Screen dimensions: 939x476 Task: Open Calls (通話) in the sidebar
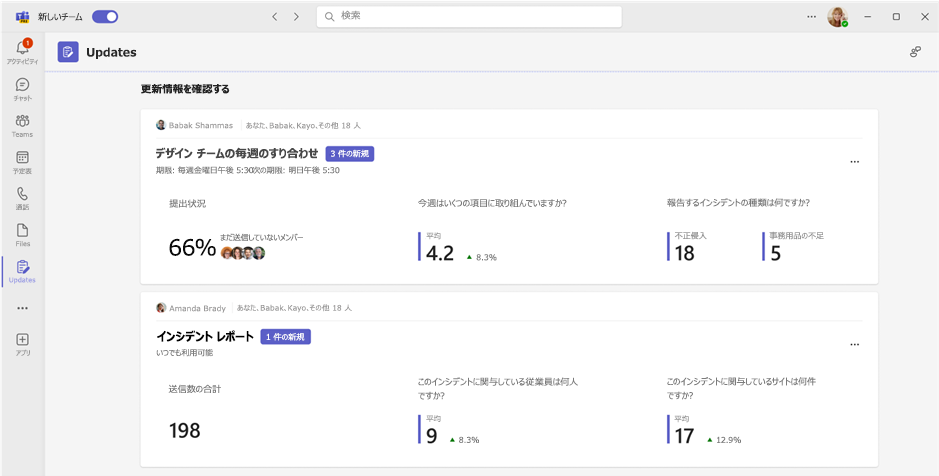22,199
